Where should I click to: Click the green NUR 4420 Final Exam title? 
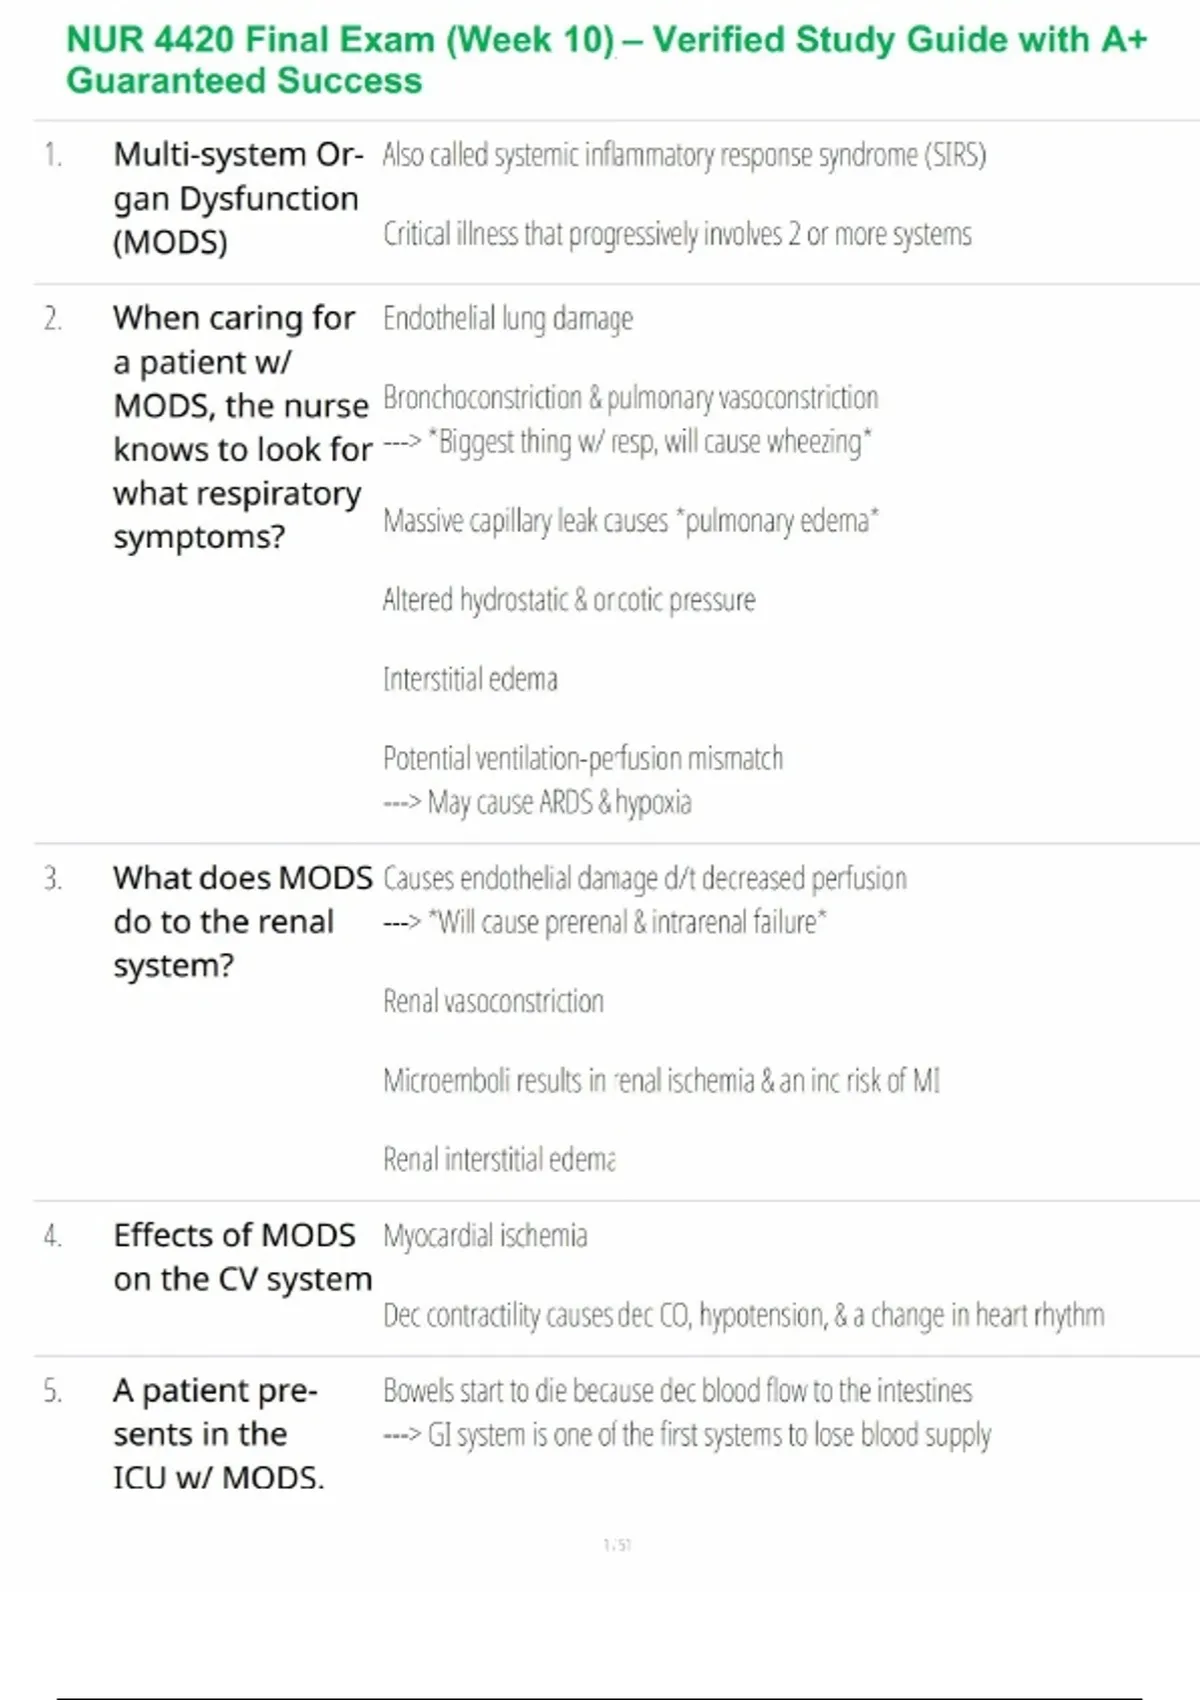tap(606, 60)
